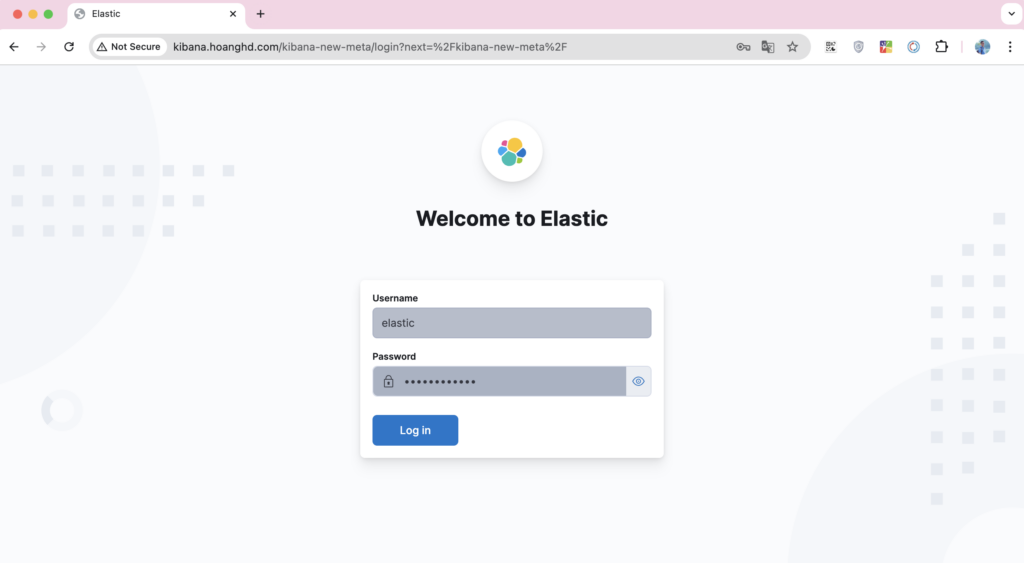Open the QR code extension icon
The width and height of the screenshot is (1024, 563).
[x=831, y=46]
